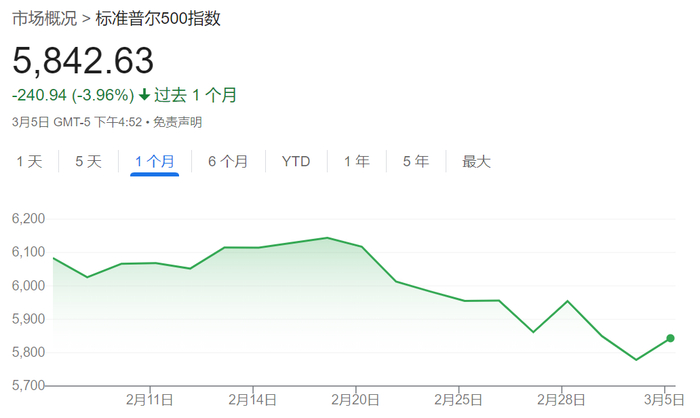Open the 5 年 range tab
This screenshot has width=700, height=418.
click(x=416, y=161)
